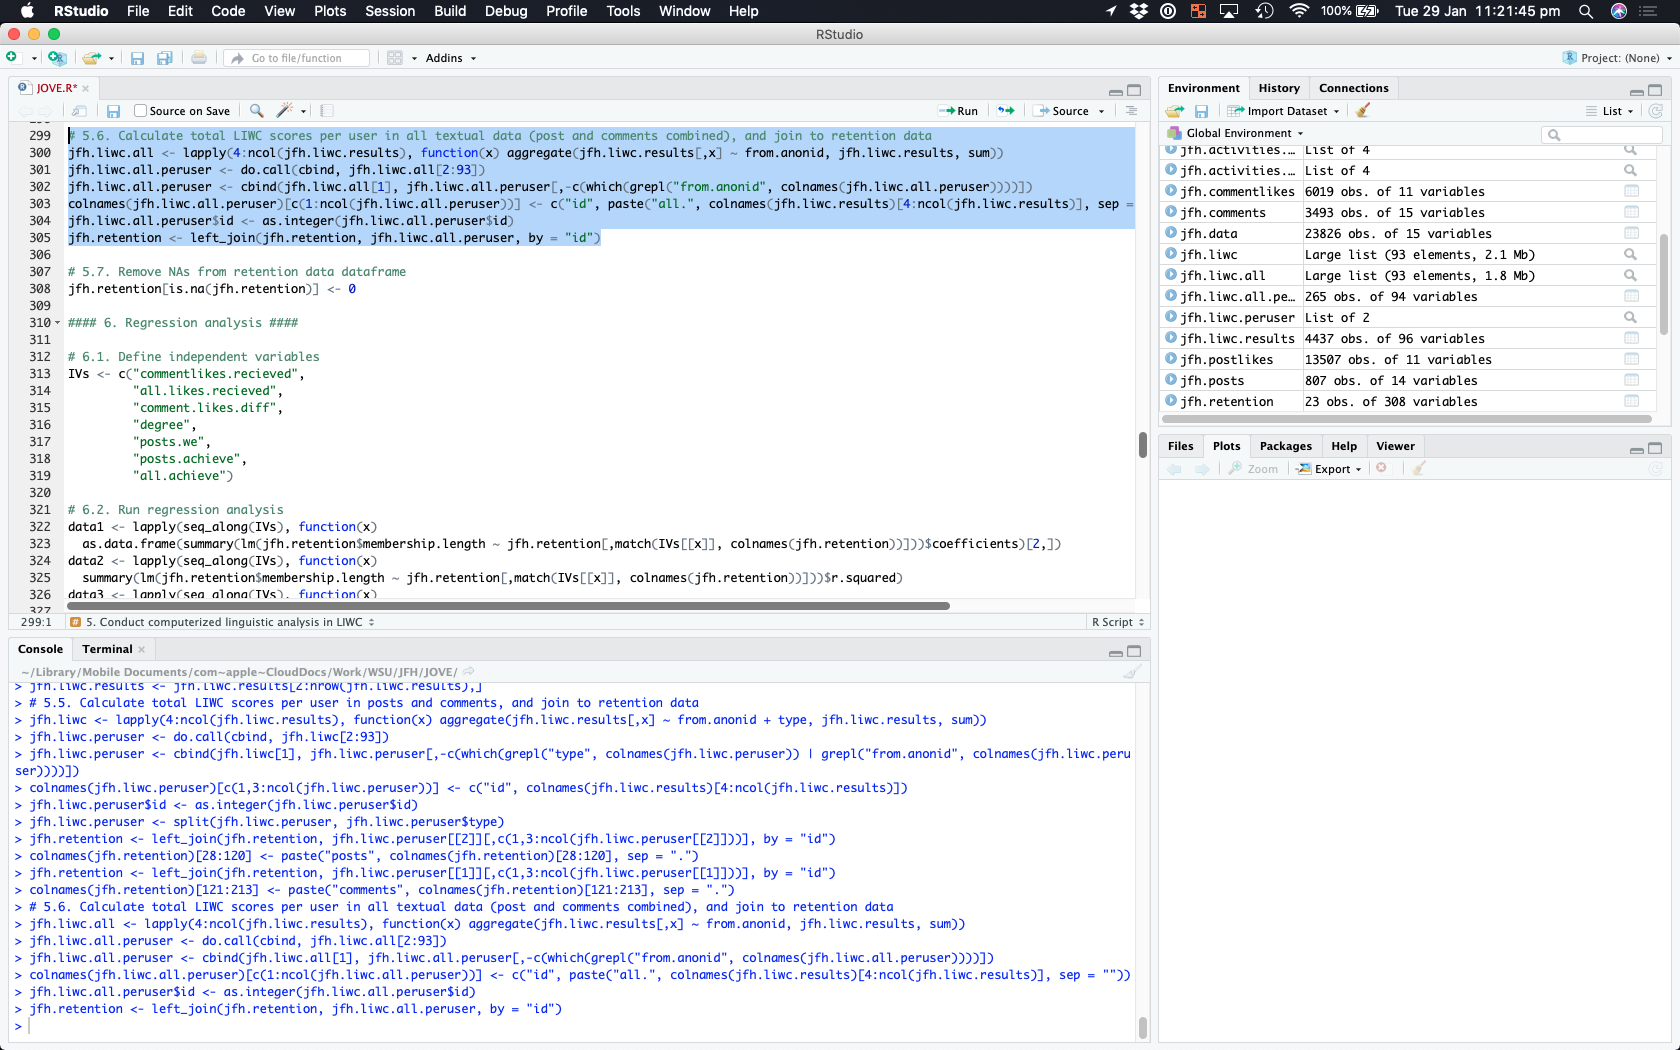Clear the environment with the broom icon
This screenshot has height=1050, width=1680.
1363,111
